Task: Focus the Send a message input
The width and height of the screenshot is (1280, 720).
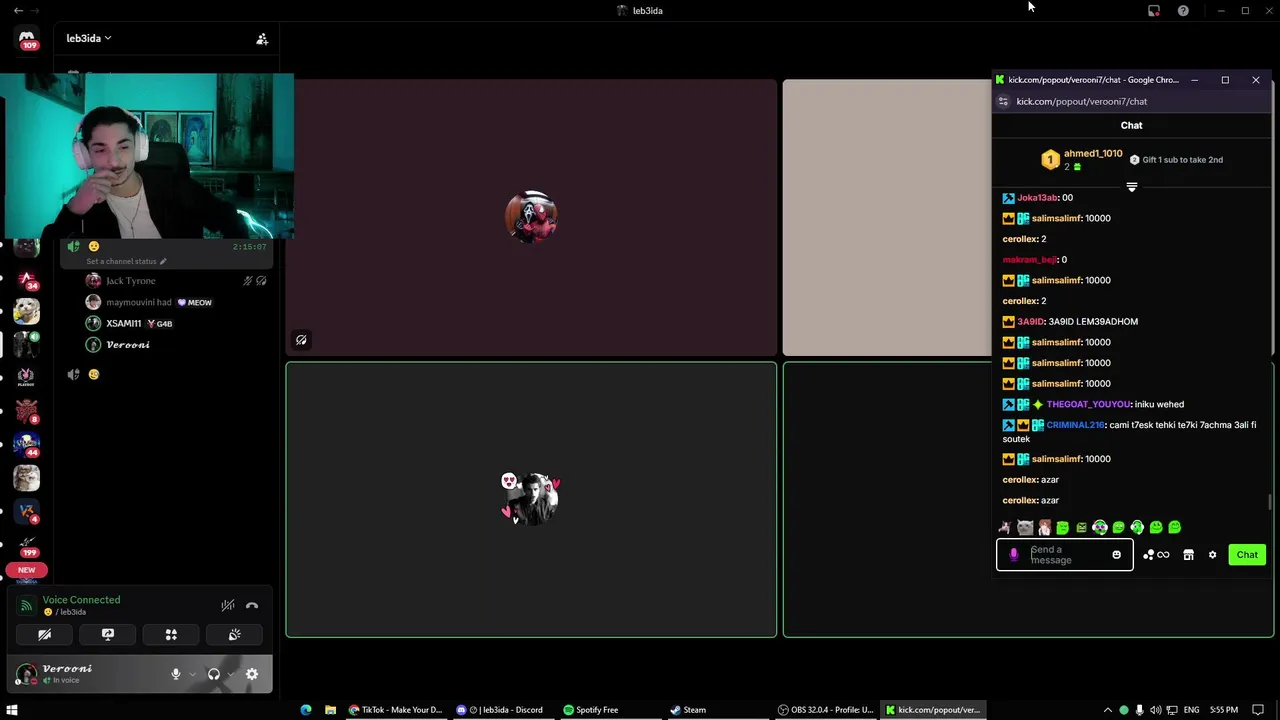Action: coord(1065,555)
